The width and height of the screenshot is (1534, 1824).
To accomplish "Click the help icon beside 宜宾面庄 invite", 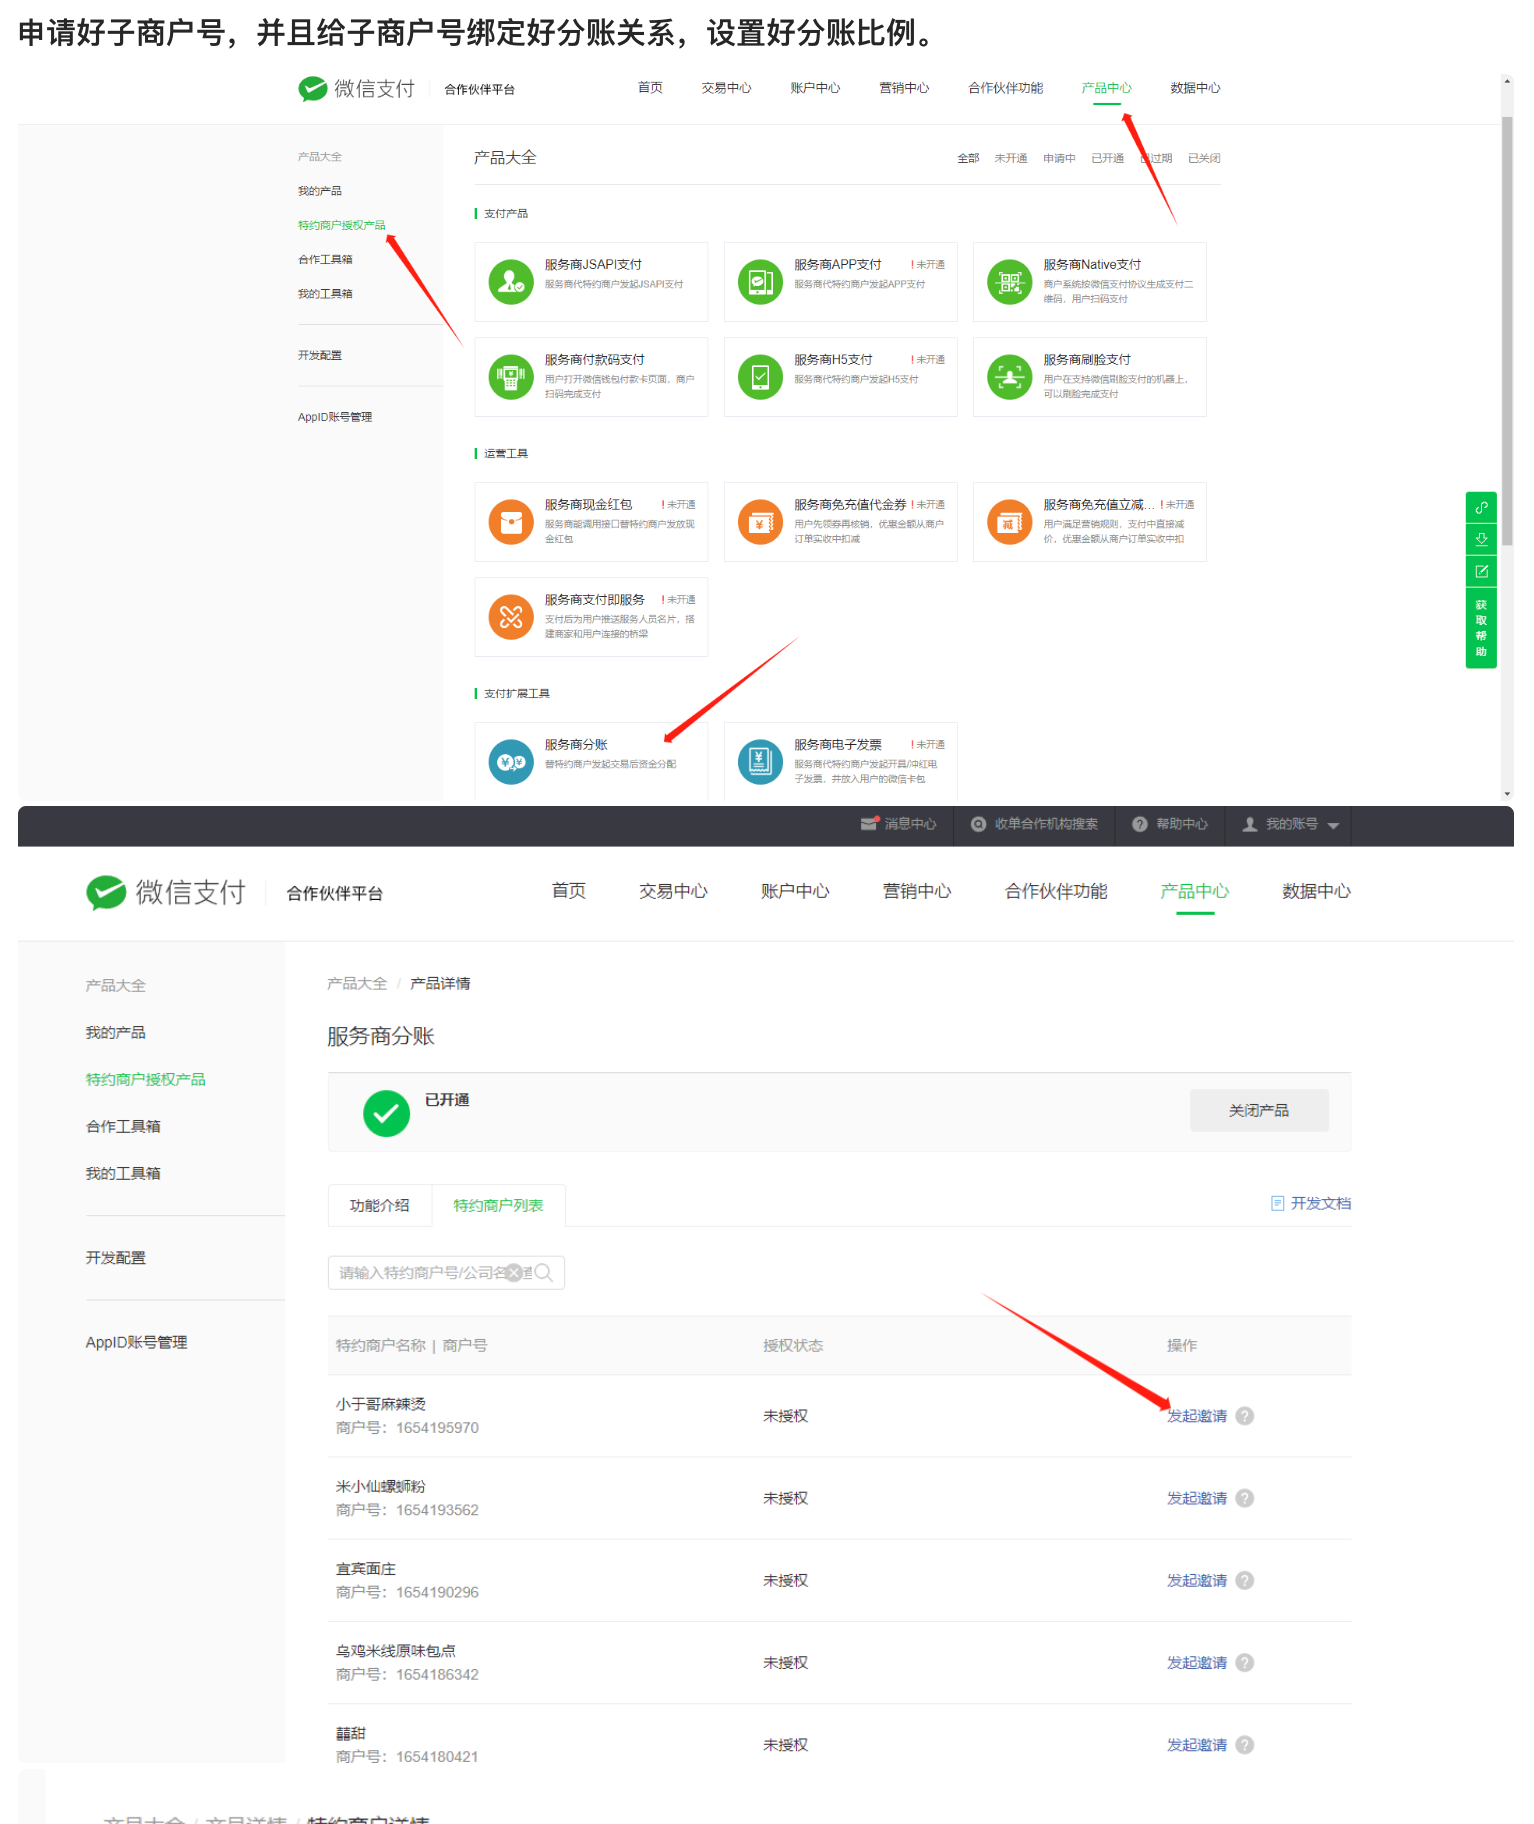I will tap(1245, 1580).
